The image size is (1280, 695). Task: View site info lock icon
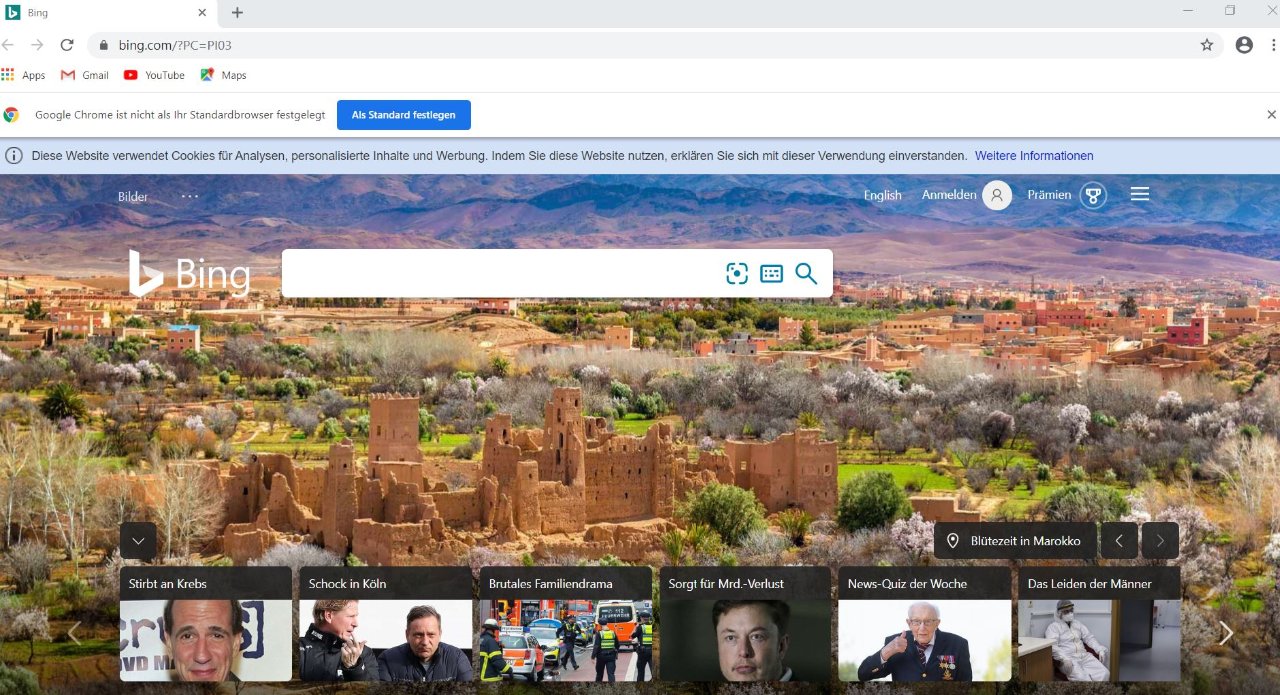[103, 45]
